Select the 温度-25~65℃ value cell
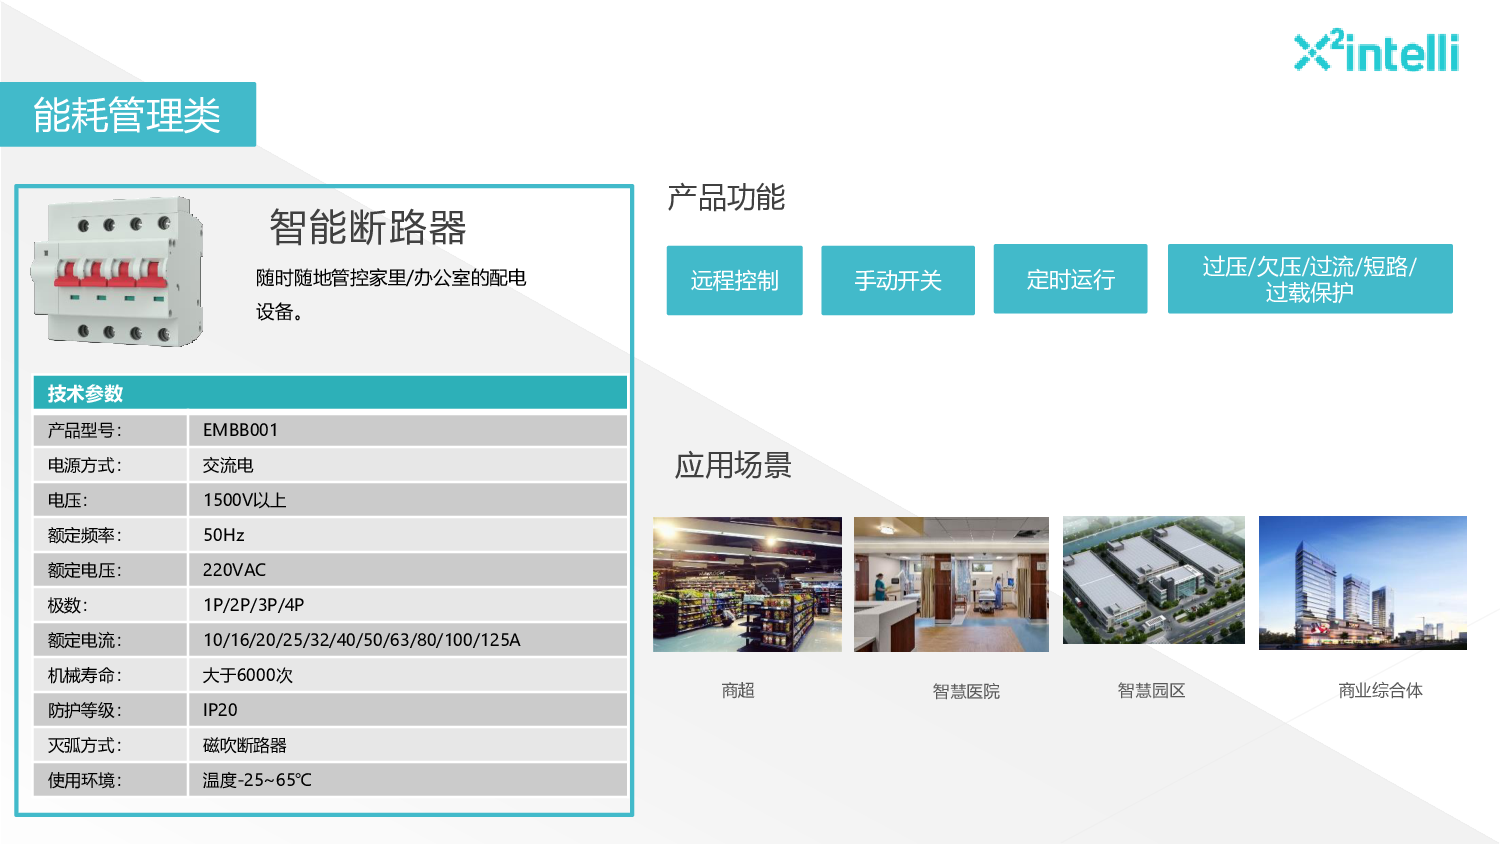Viewport: 1500px width, 844px height. (x=408, y=780)
